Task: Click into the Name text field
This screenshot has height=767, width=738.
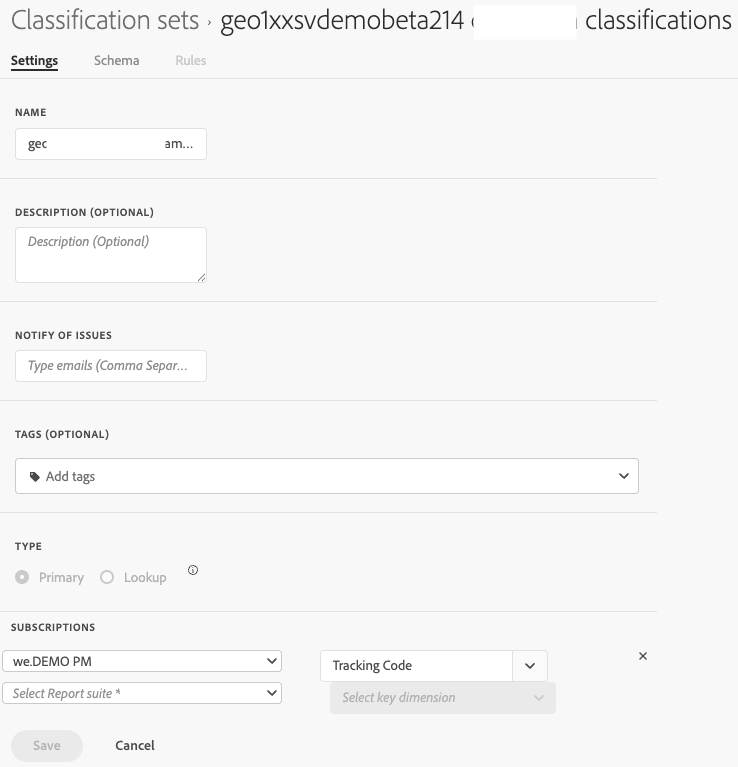Action: click(x=110, y=144)
